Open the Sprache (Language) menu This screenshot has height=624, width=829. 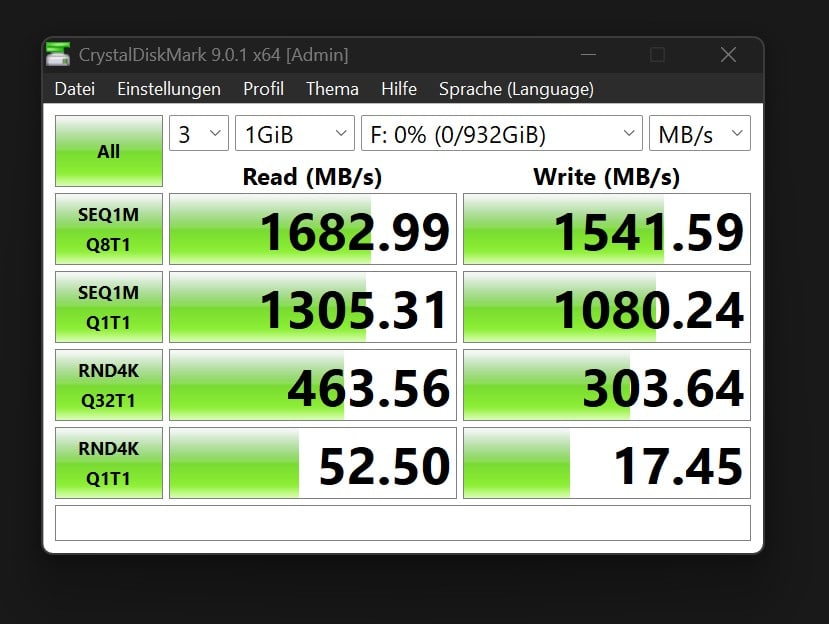pos(516,89)
